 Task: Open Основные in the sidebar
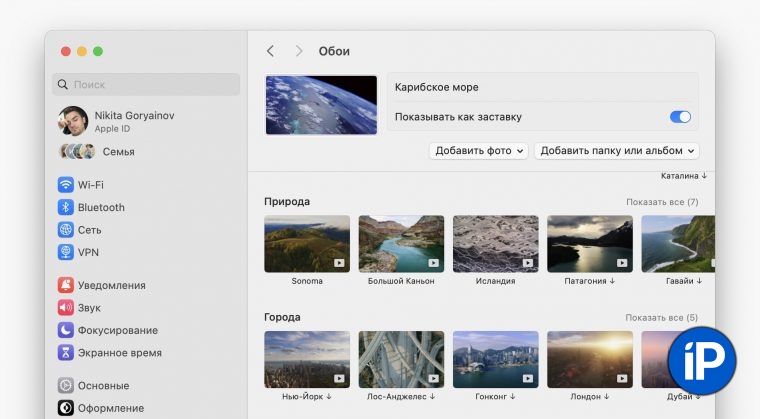pos(103,386)
